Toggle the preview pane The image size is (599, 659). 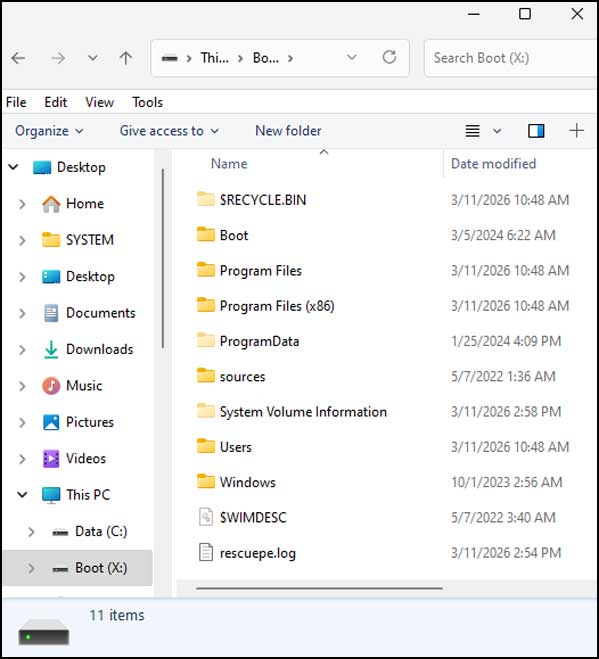pyautogui.click(x=536, y=131)
